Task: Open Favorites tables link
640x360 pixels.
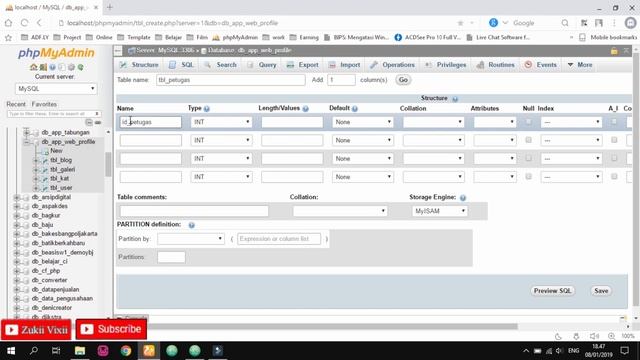Action: (44, 104)
